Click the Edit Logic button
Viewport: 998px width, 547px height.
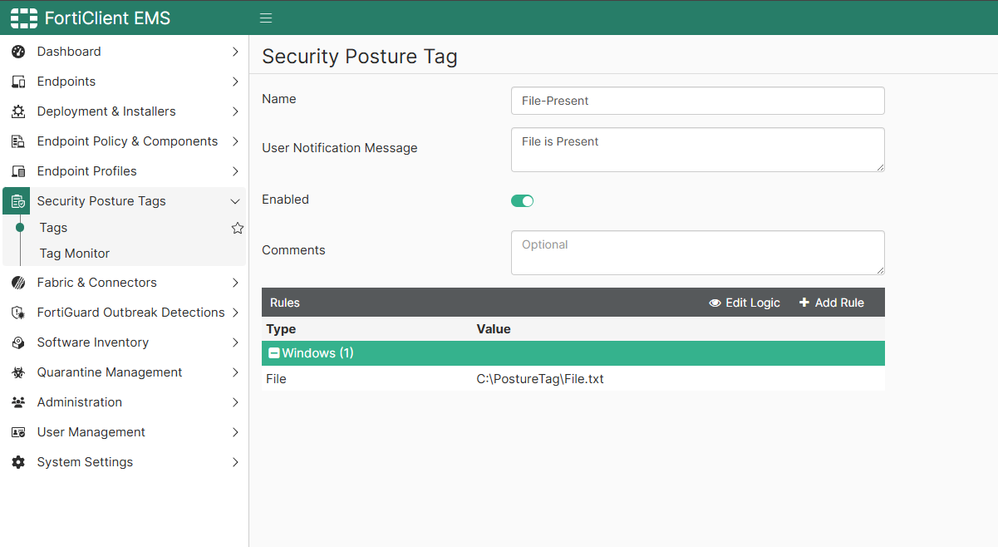744,303
